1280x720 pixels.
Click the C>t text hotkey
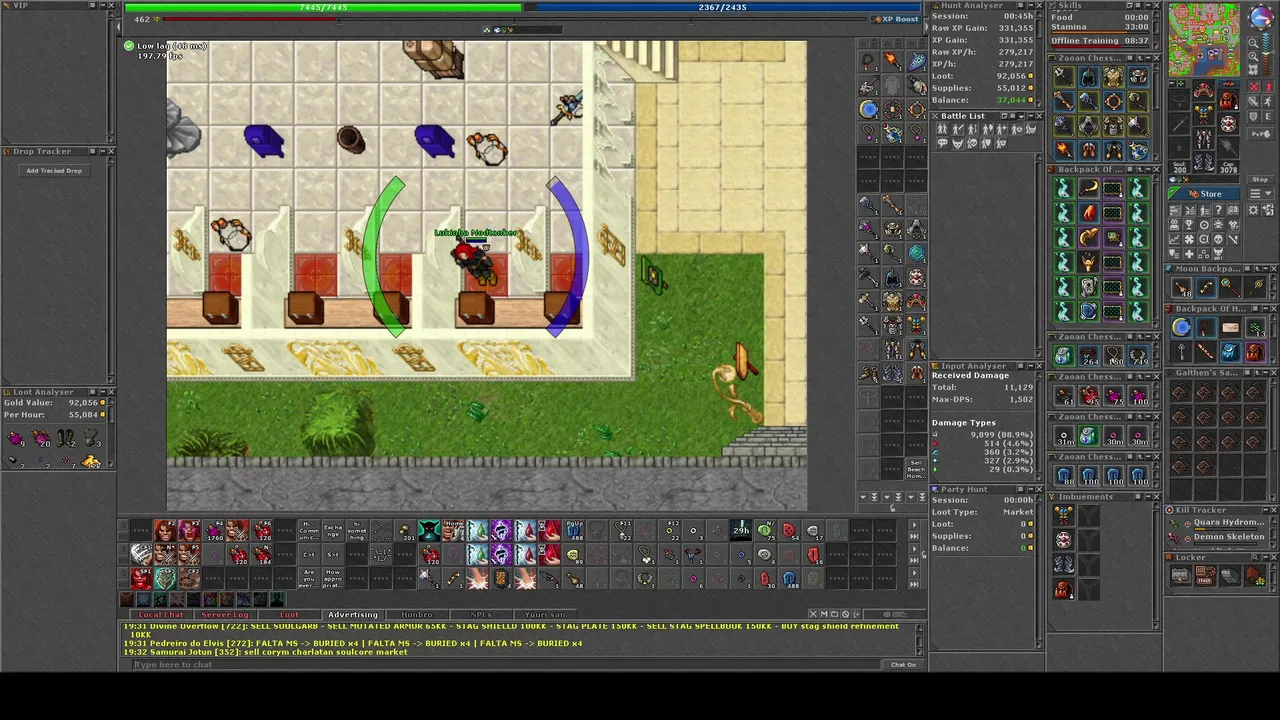coord(309,554)
